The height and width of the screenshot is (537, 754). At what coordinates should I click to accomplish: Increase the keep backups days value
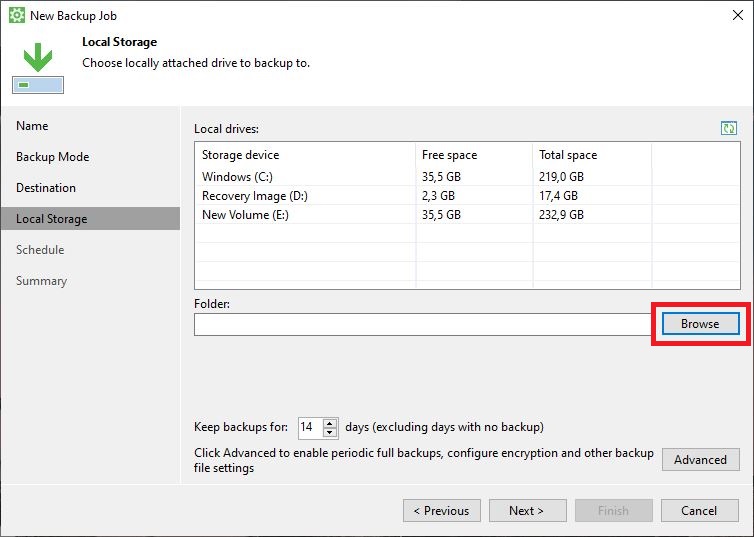coord(329,424)
